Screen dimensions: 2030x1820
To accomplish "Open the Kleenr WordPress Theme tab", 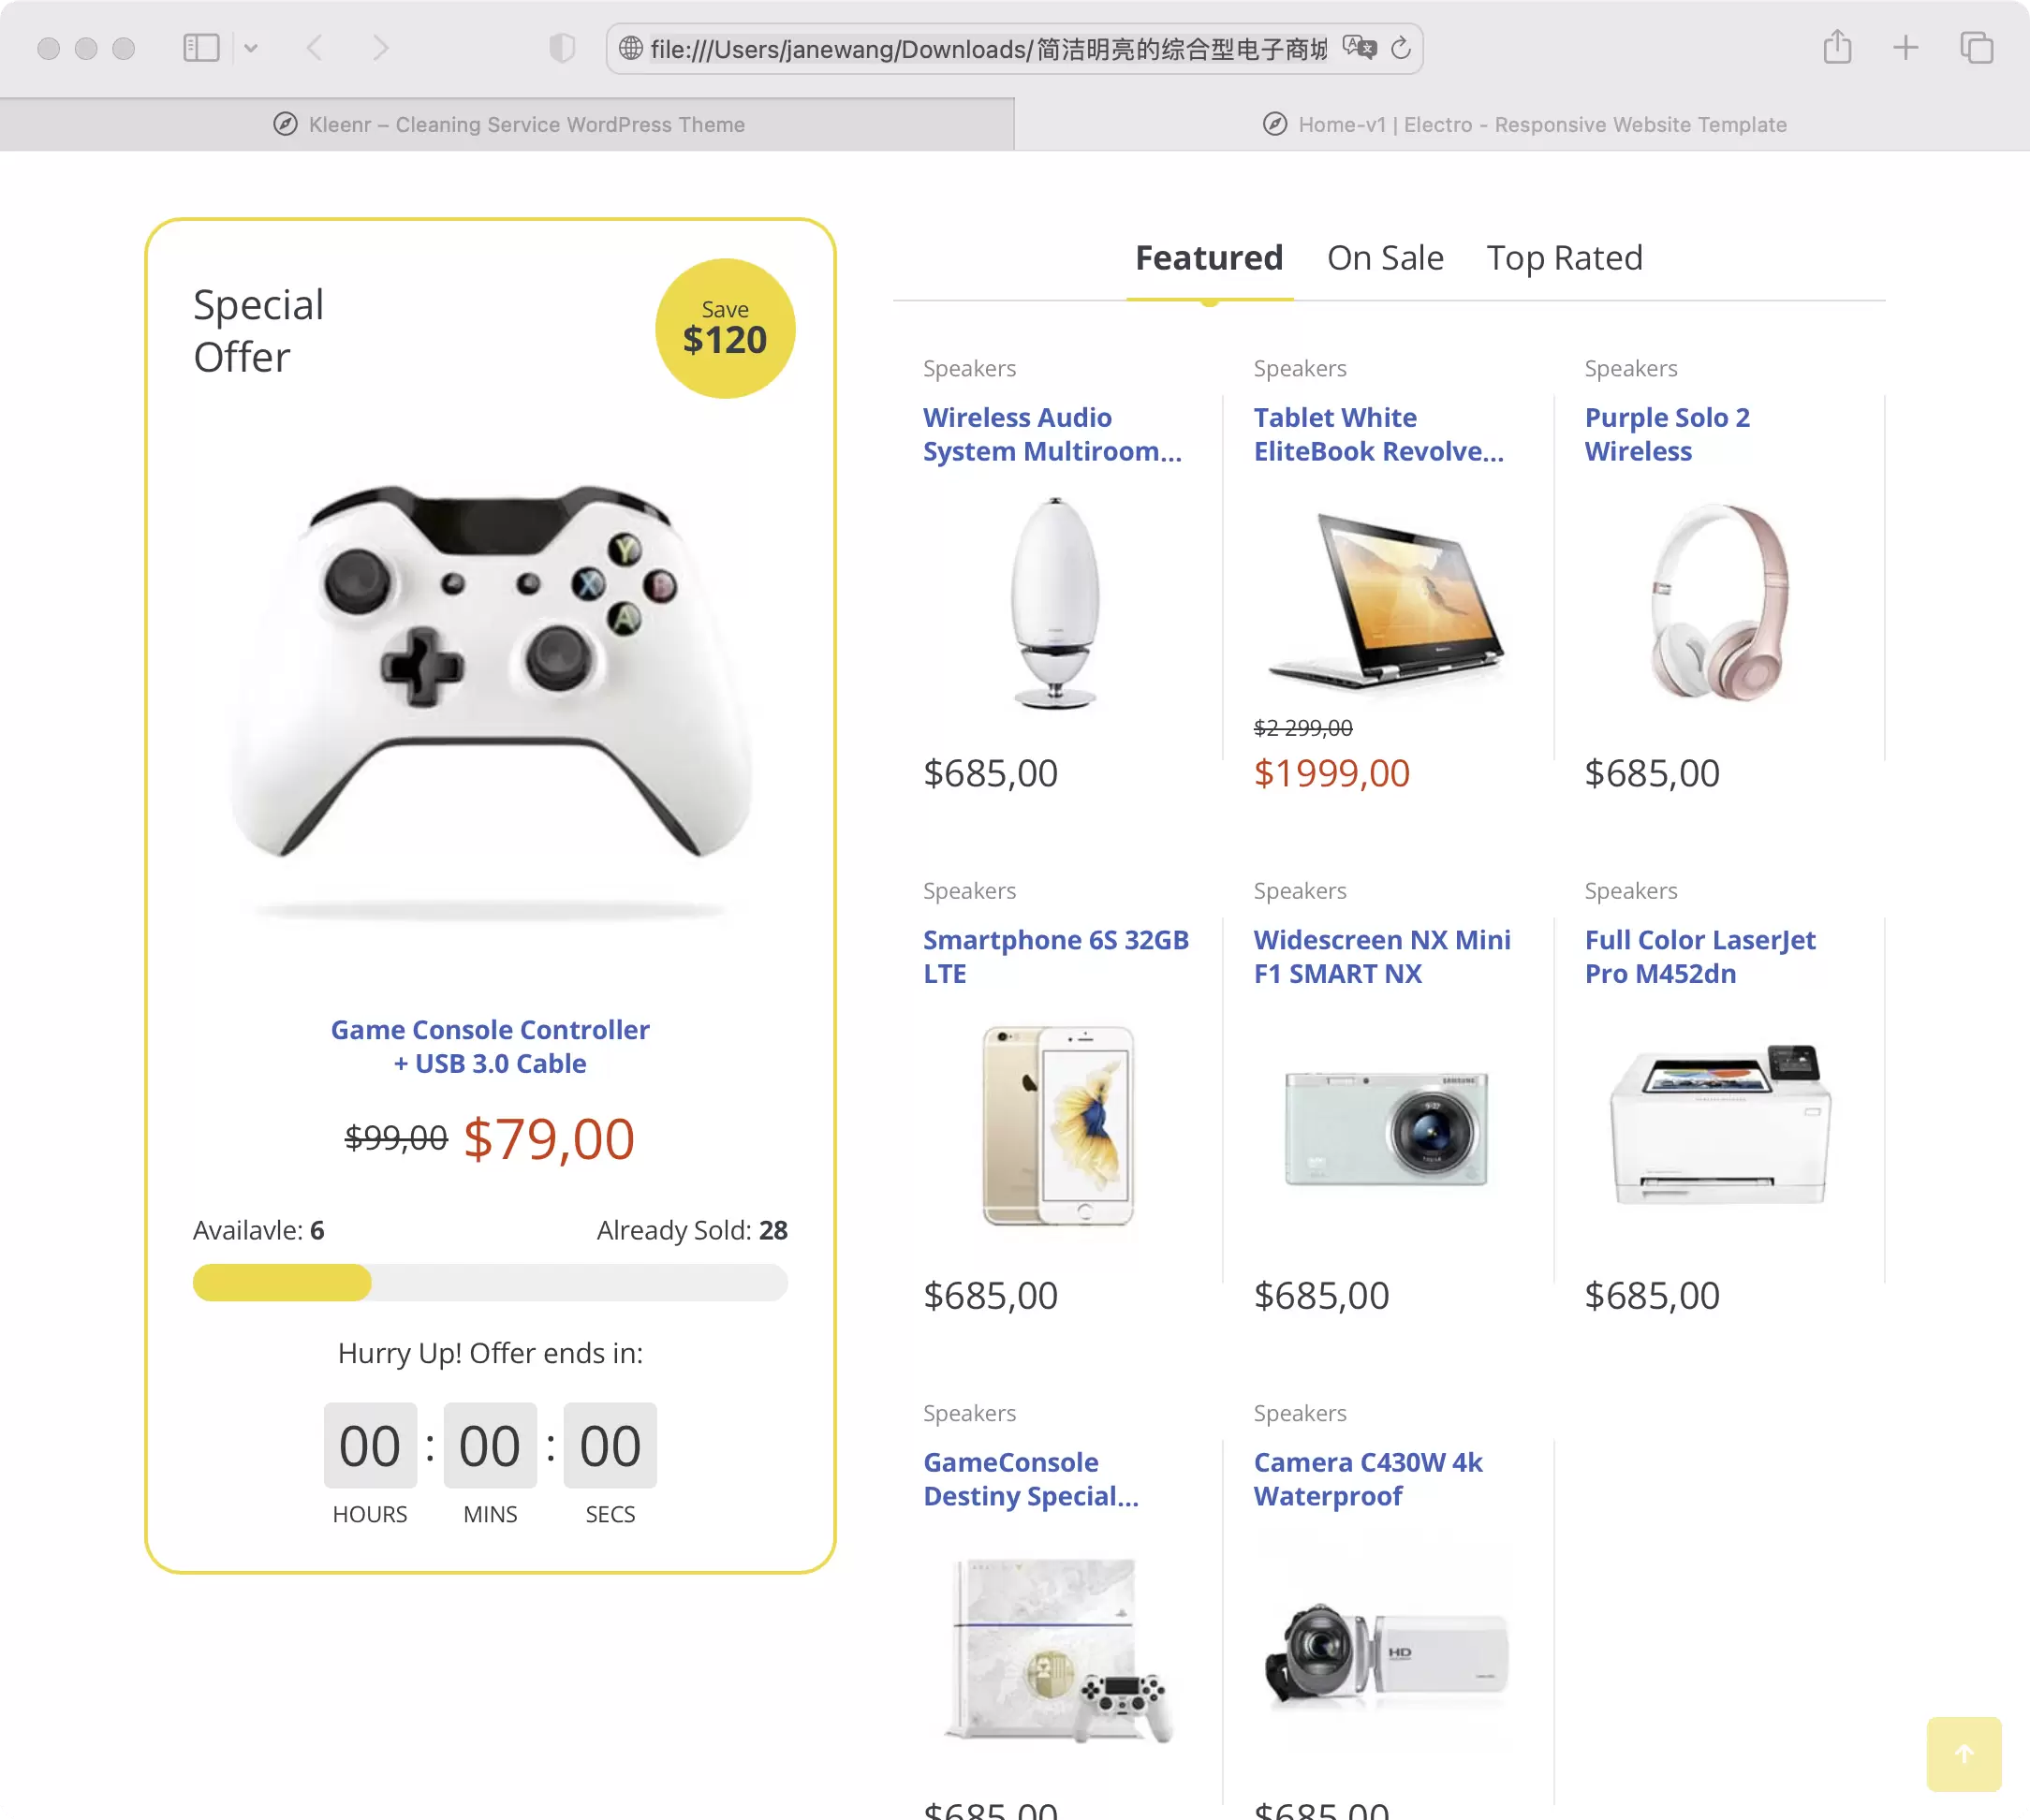I will (x=507, y=125).
